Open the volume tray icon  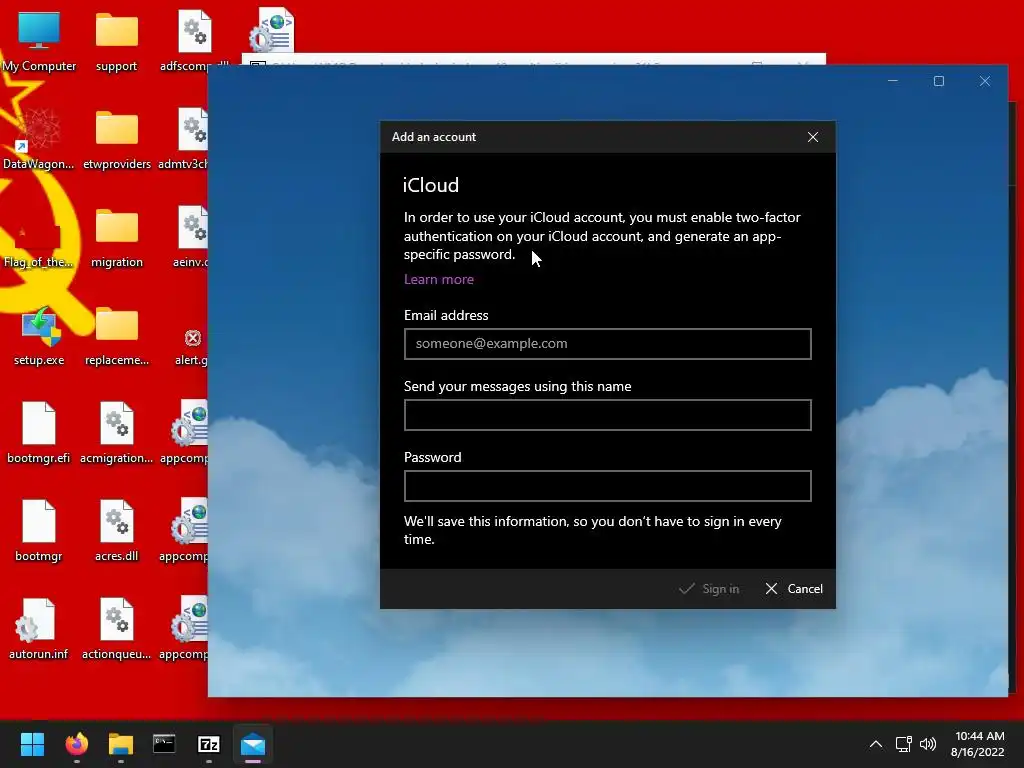pos(927,744)
